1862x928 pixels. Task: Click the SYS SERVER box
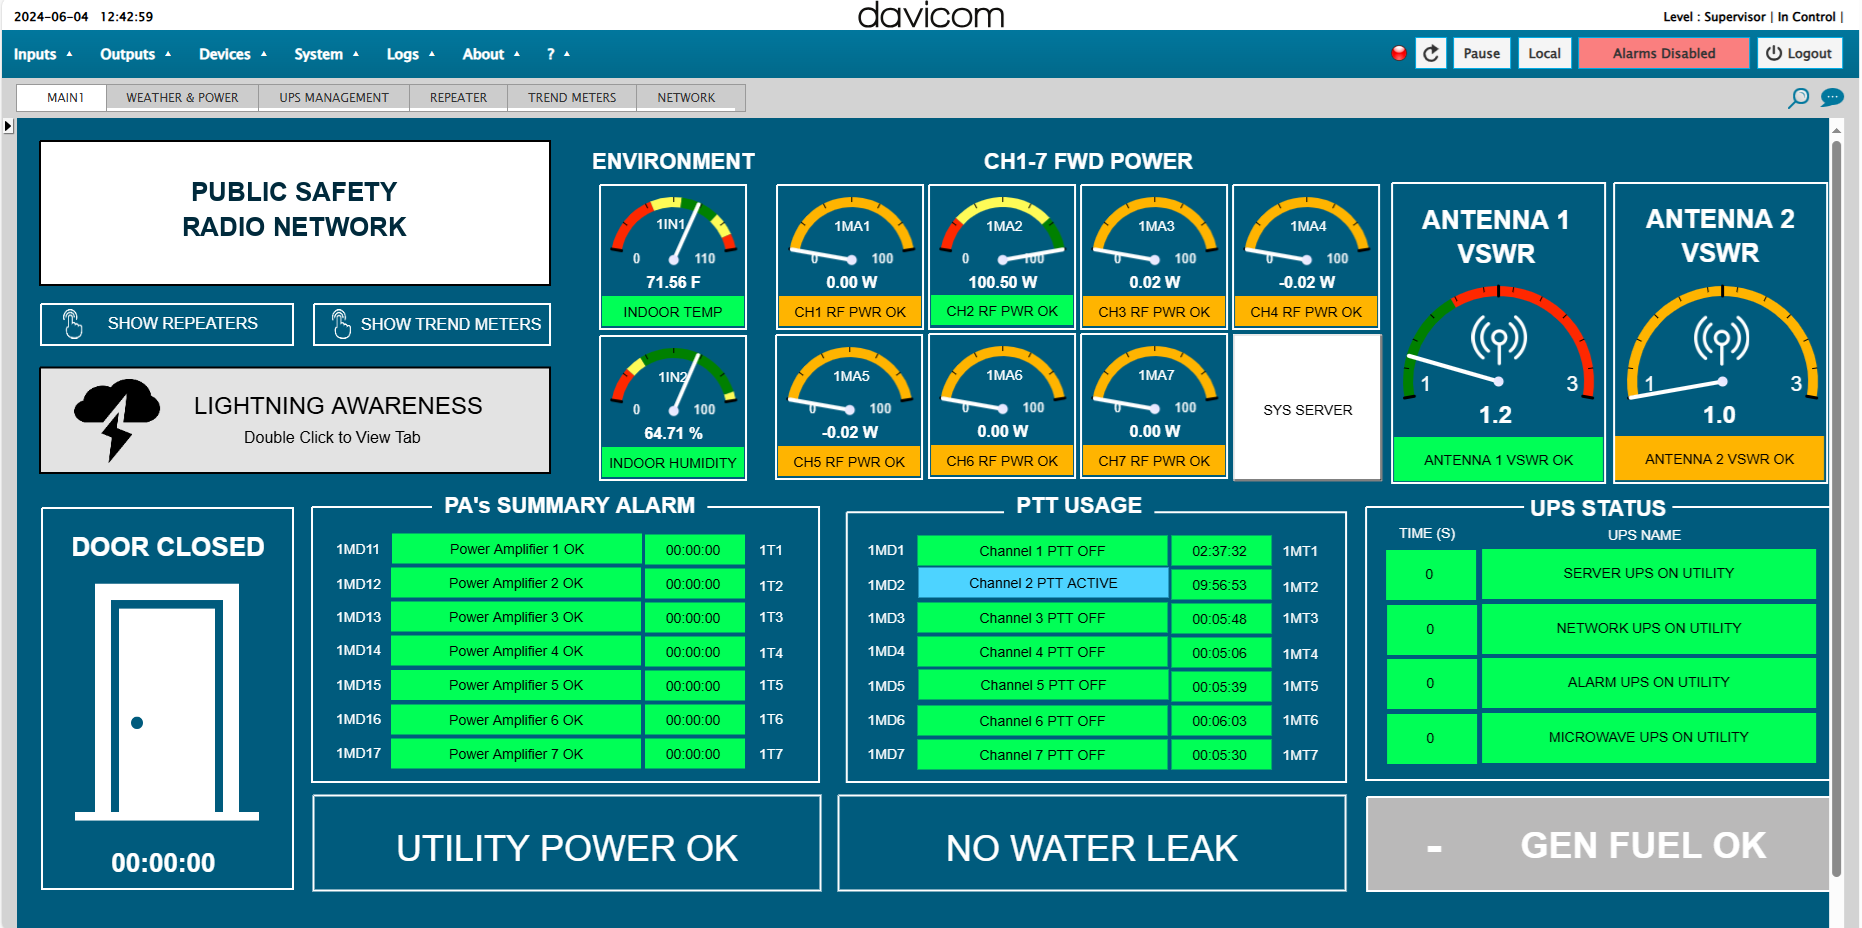[1307, 408]
